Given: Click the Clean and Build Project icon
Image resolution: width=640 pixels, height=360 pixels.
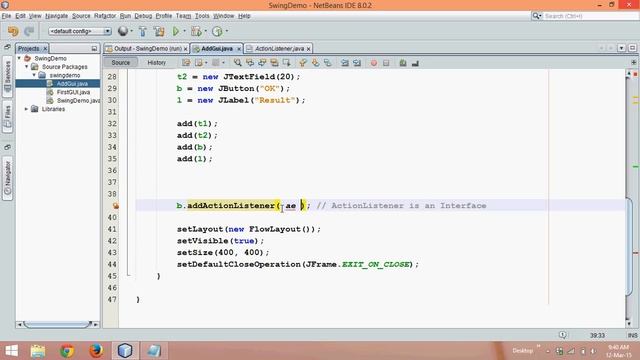Looking at the screenshot, I should click(x=159, y=31).
